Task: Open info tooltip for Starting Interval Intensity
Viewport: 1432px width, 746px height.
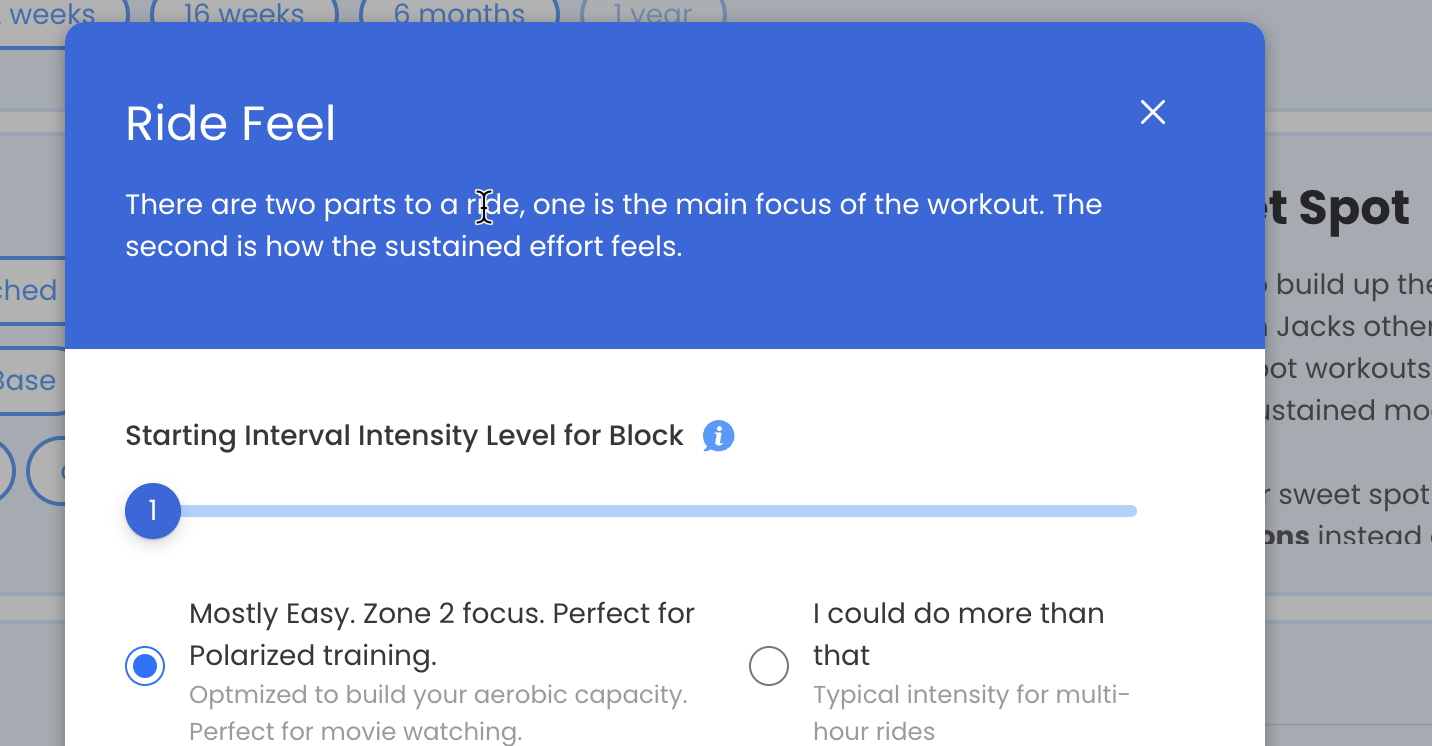Action: (719, 436)
